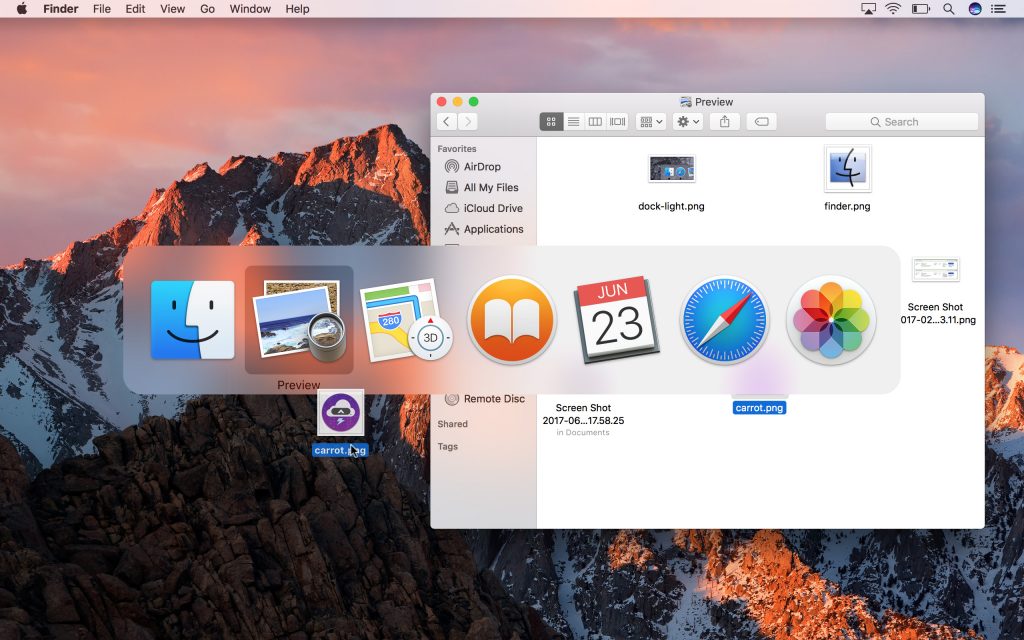Open All My Files in sidebar
Screen dimensions: 1024x640
[483, 187]
